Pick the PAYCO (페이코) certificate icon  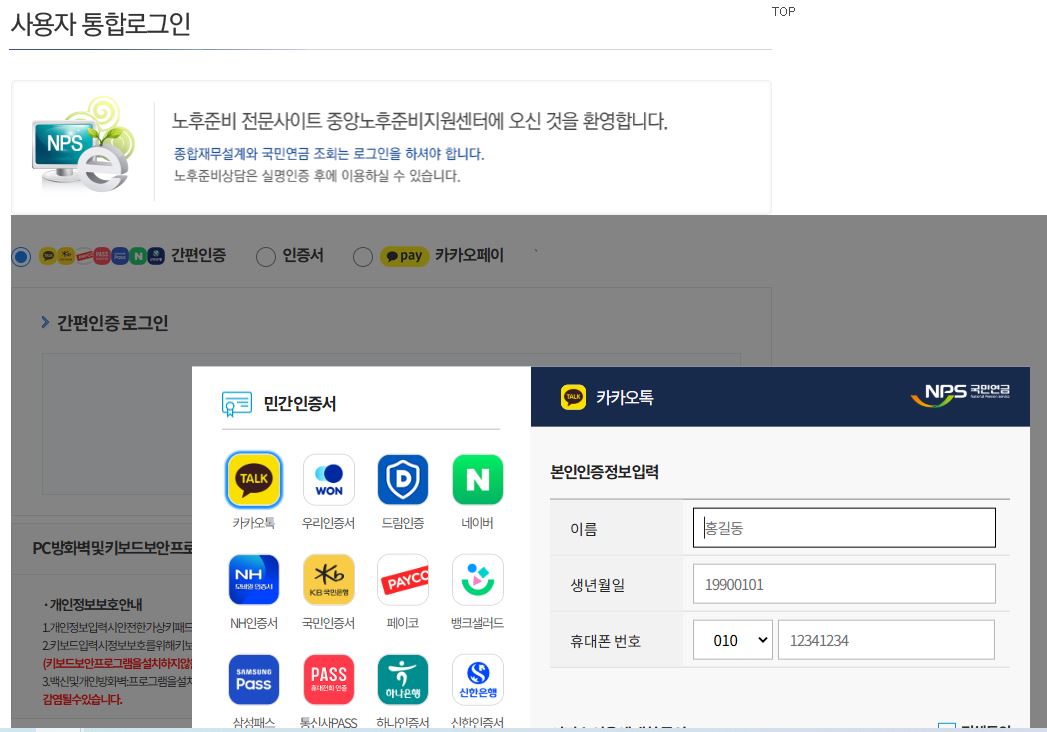click(x=403, y=580)
